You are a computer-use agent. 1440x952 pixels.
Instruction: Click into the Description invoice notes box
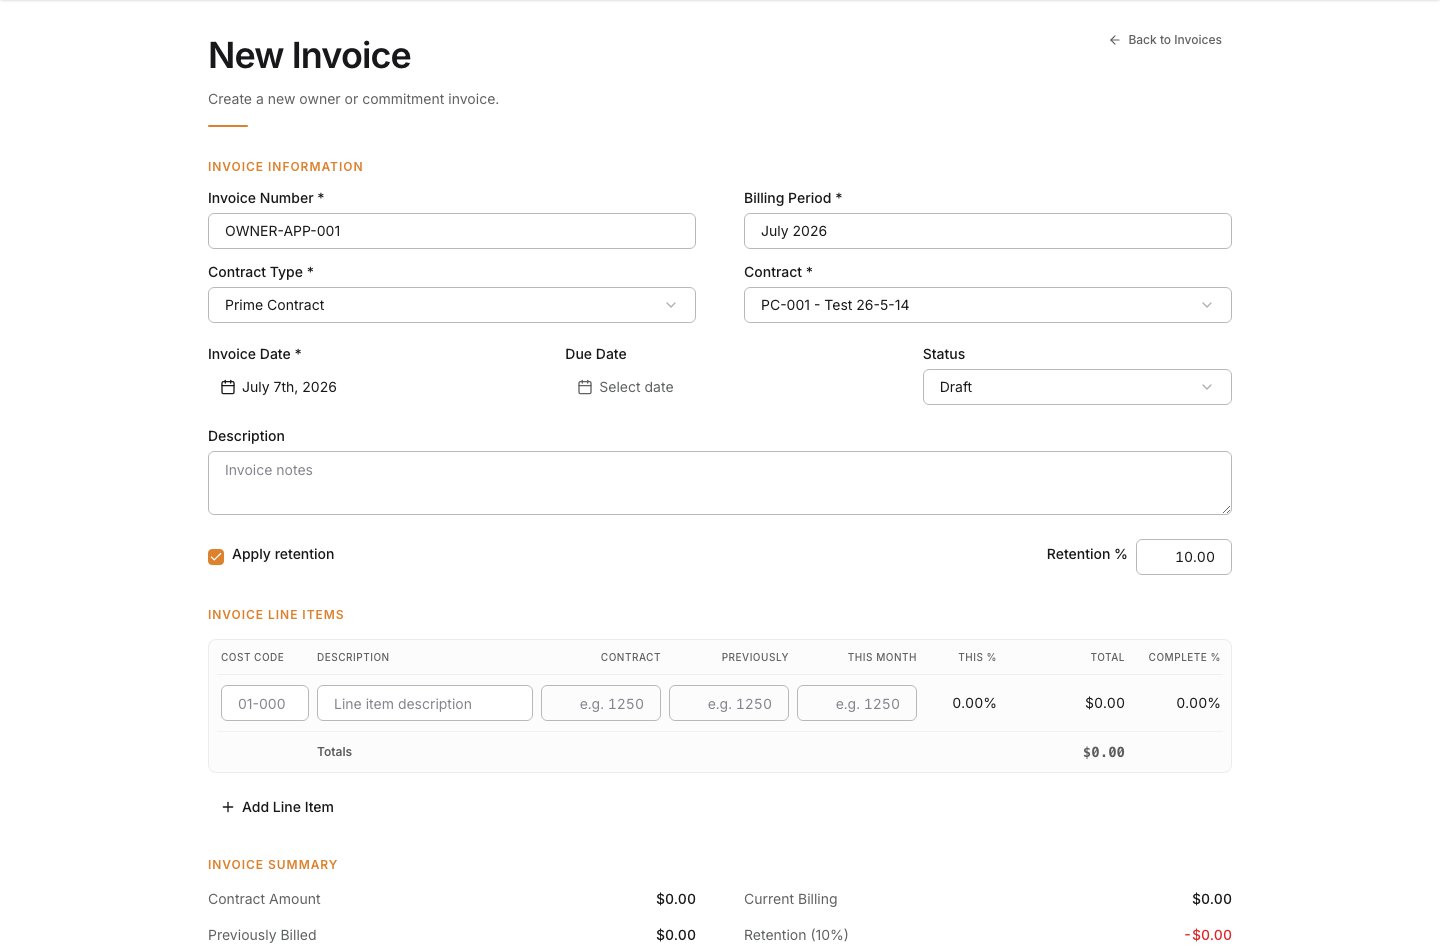click(720, 483)
